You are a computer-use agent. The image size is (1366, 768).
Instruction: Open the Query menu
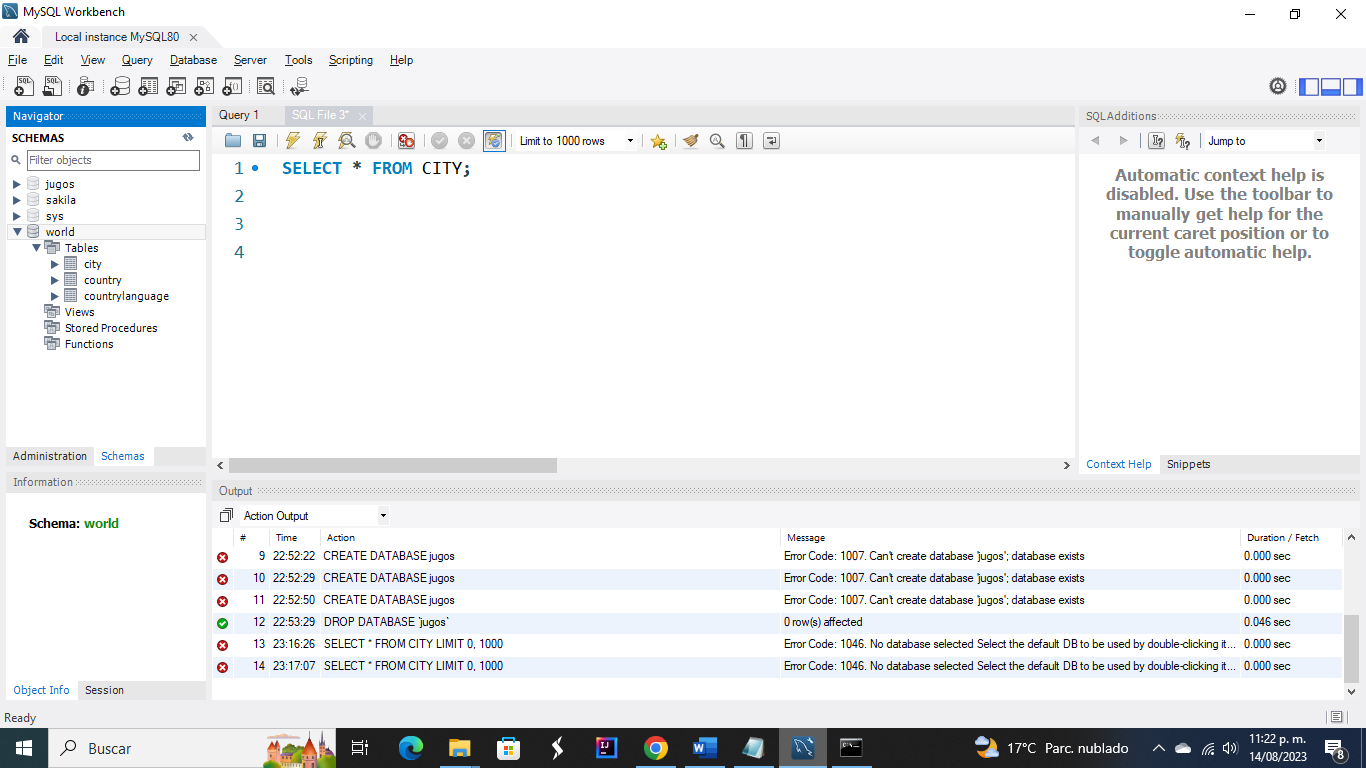[x=137, y=60]
